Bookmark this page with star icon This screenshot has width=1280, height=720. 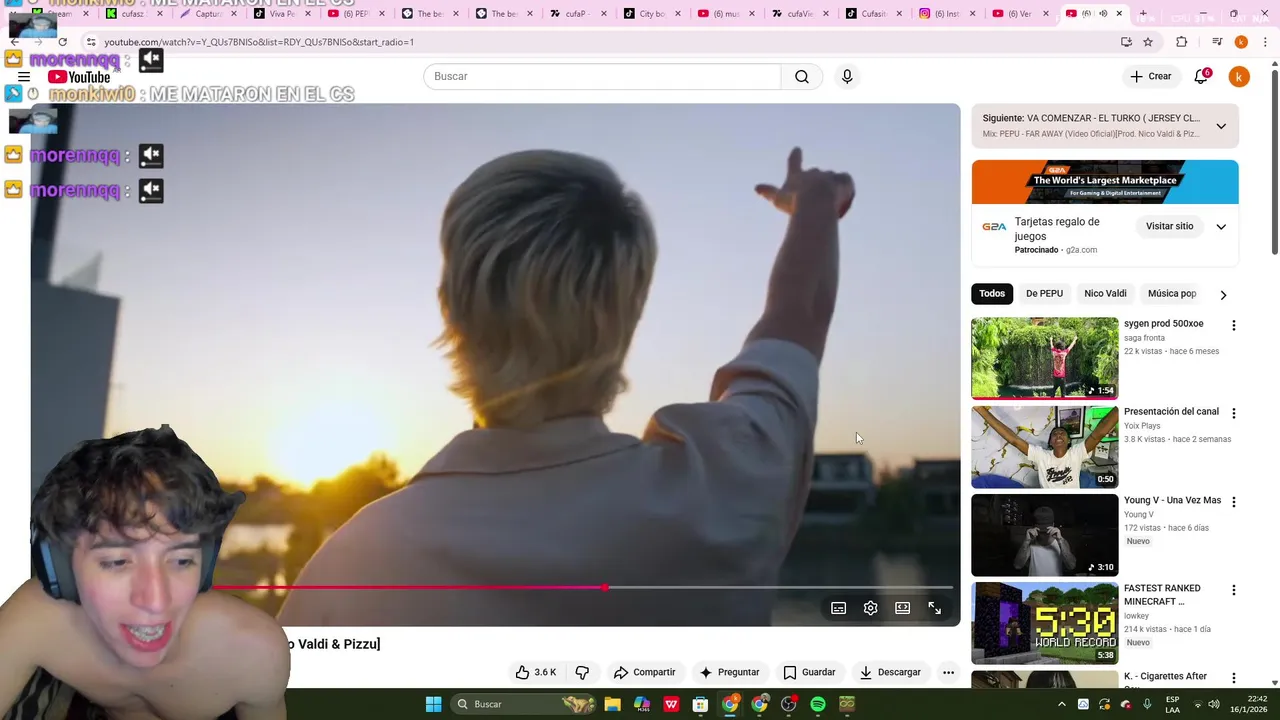coord(1148,42)
